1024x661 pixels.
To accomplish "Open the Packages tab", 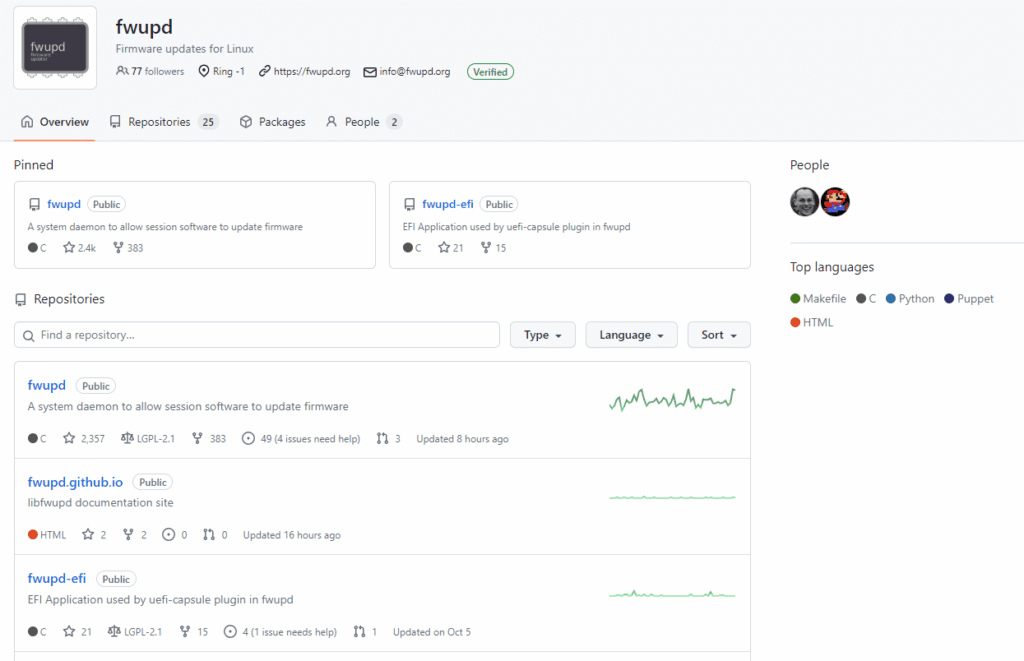I will [272, 122].
